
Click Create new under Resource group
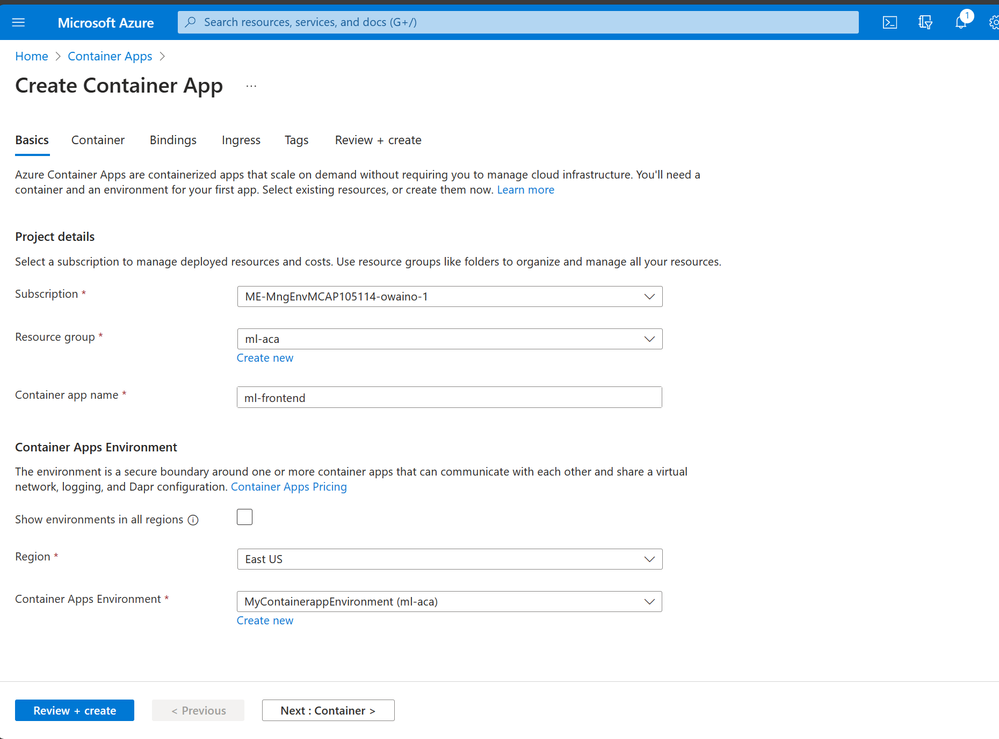[265, 358]
